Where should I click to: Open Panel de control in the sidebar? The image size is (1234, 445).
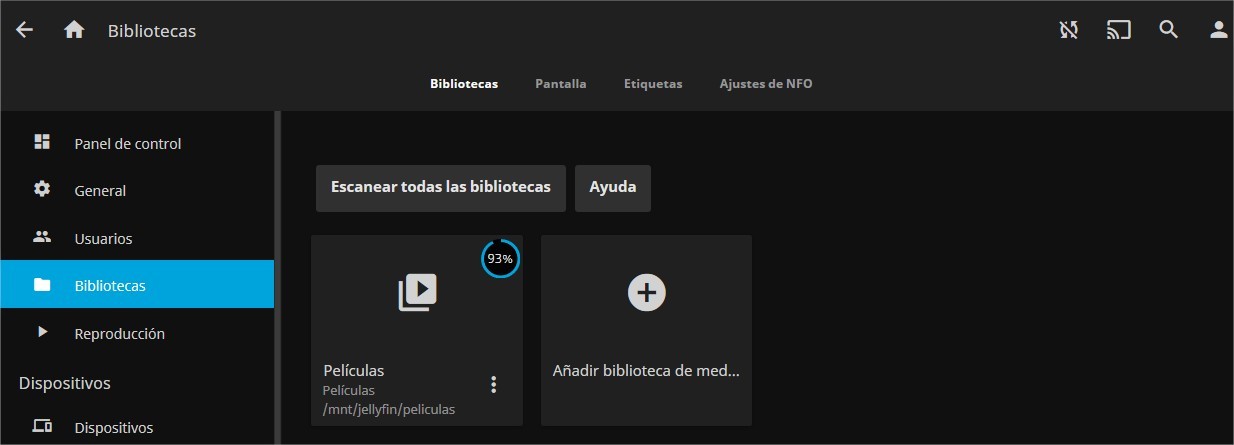pyautogui.click(x=137, y=143)
